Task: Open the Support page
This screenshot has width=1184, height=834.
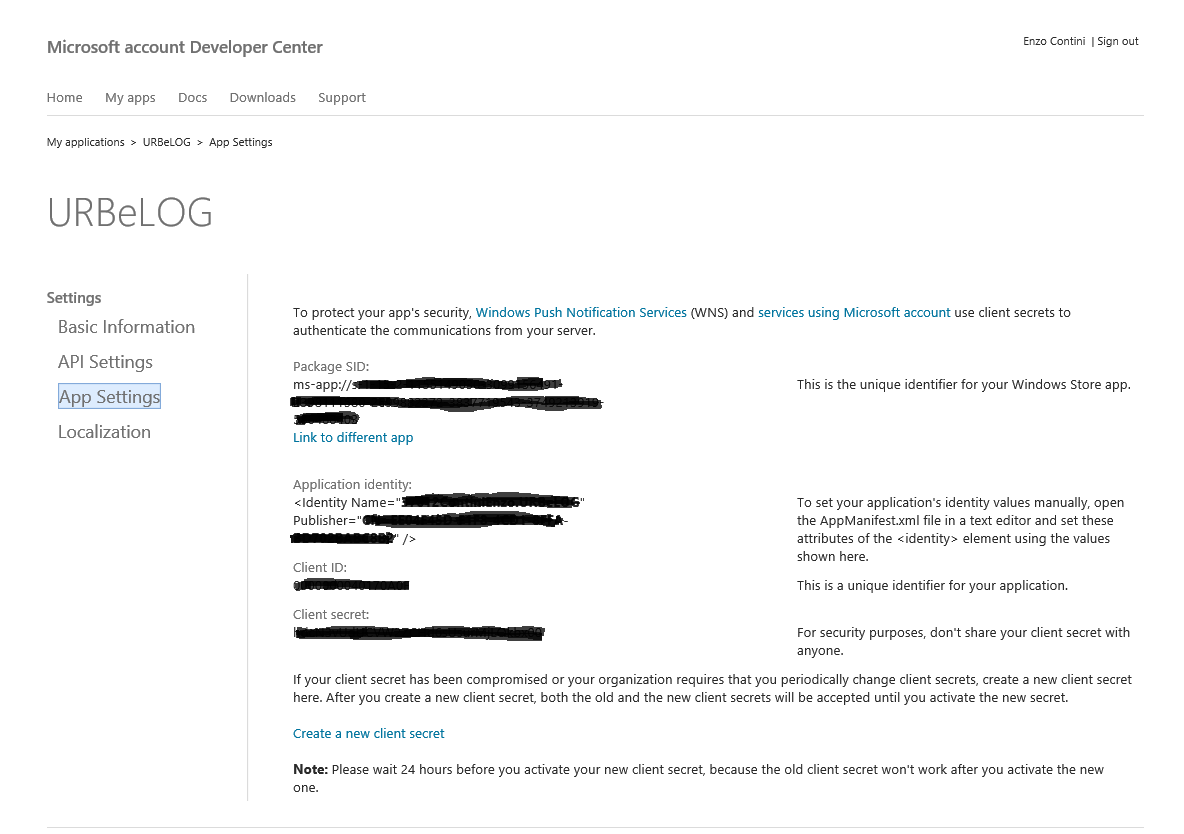Action: coord(342,97)
